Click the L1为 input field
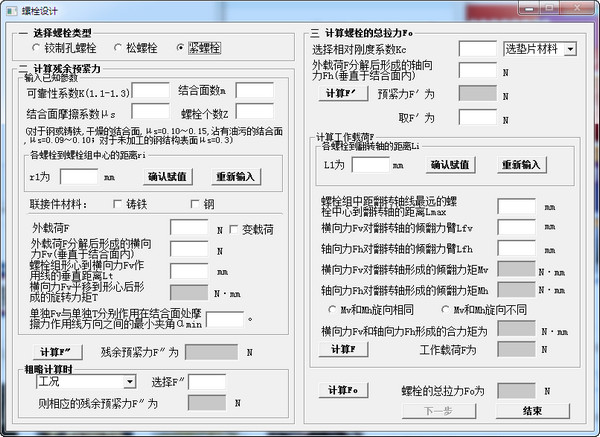600x437 pixels. click(370, 165)
